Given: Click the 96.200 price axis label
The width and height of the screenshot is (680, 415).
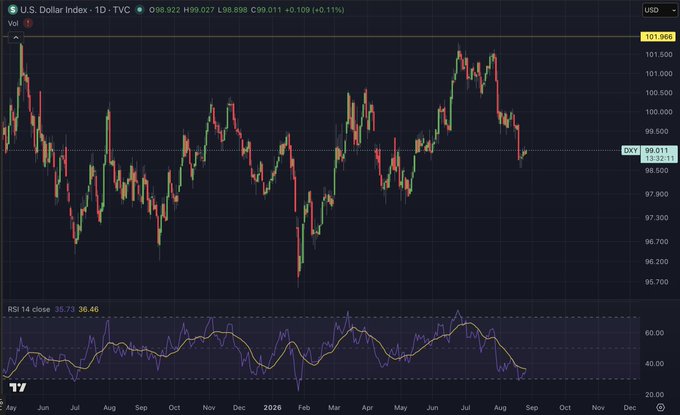Looking at the screenshot, I should click(x=657, y=261).
